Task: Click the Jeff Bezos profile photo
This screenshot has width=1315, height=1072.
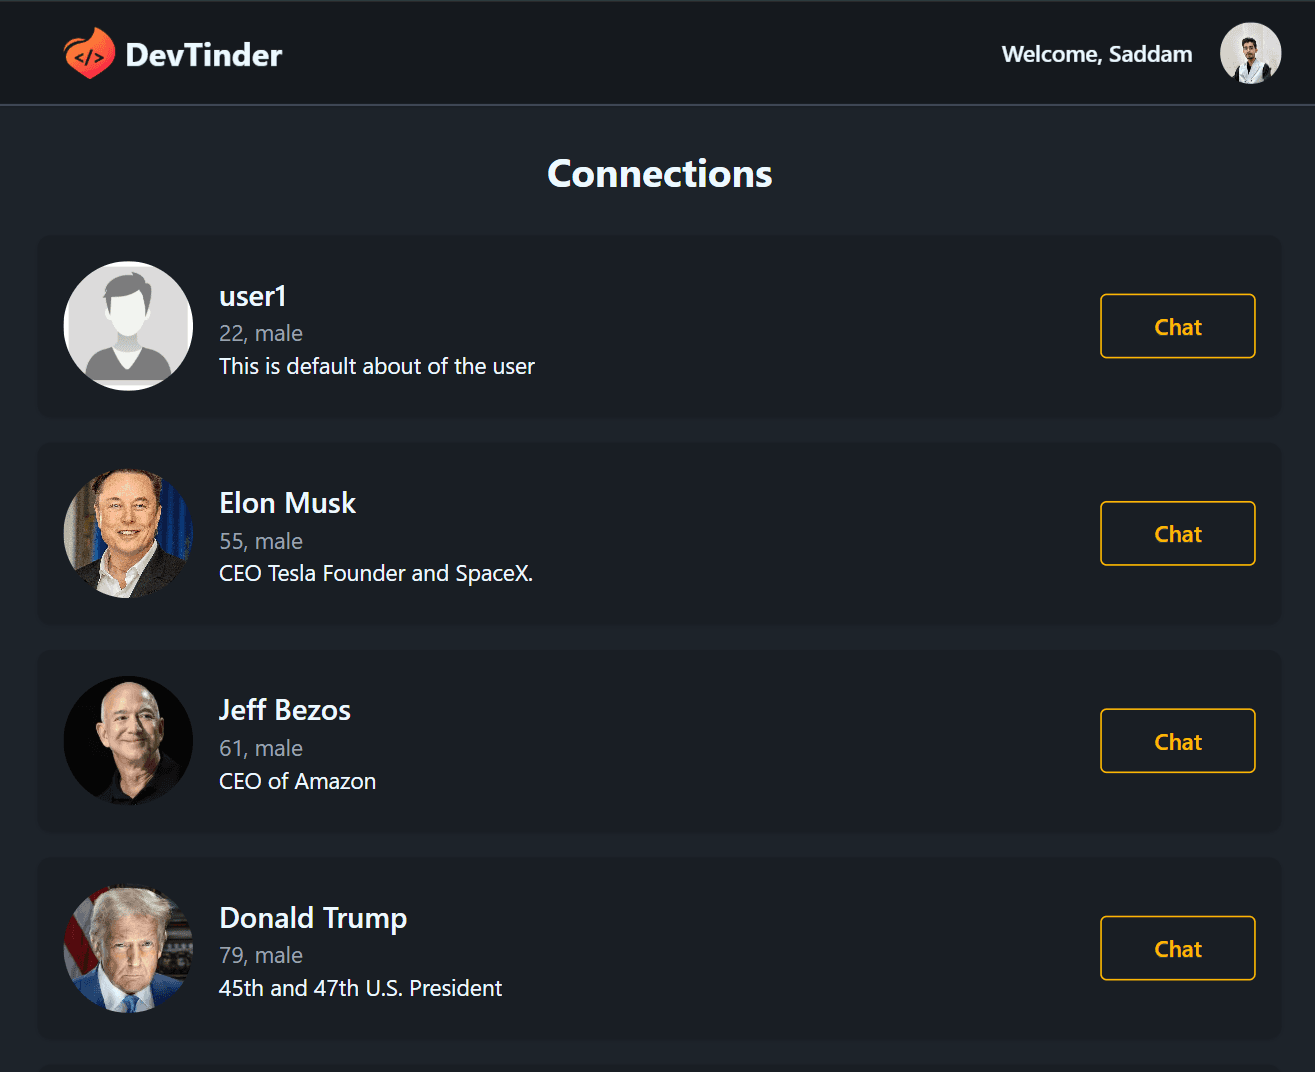Action: click(128, 741)
